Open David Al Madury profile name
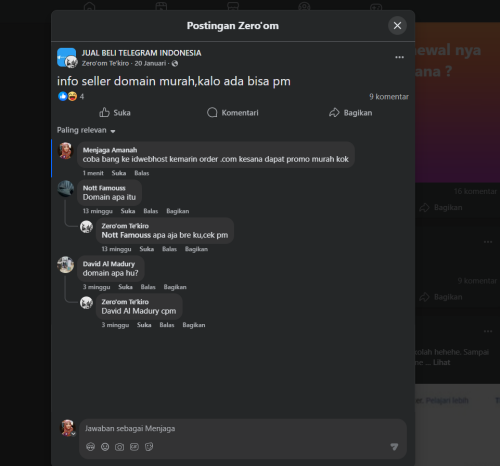 pyautogui.click(x=109, y=264)
